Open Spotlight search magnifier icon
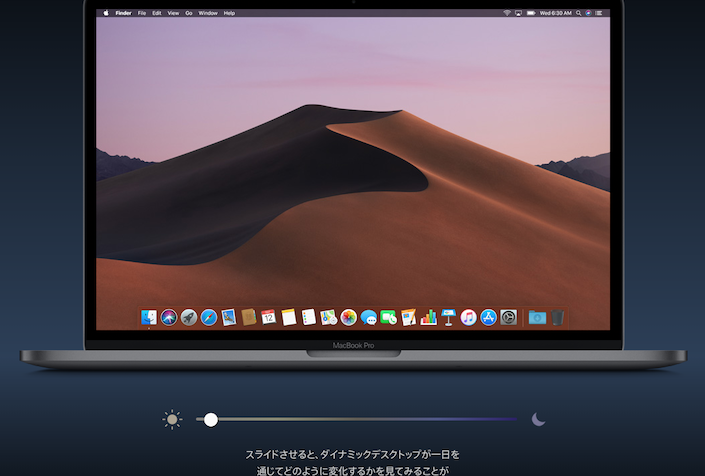Viewport: 705px width, 476px height. tap(579, 13)
